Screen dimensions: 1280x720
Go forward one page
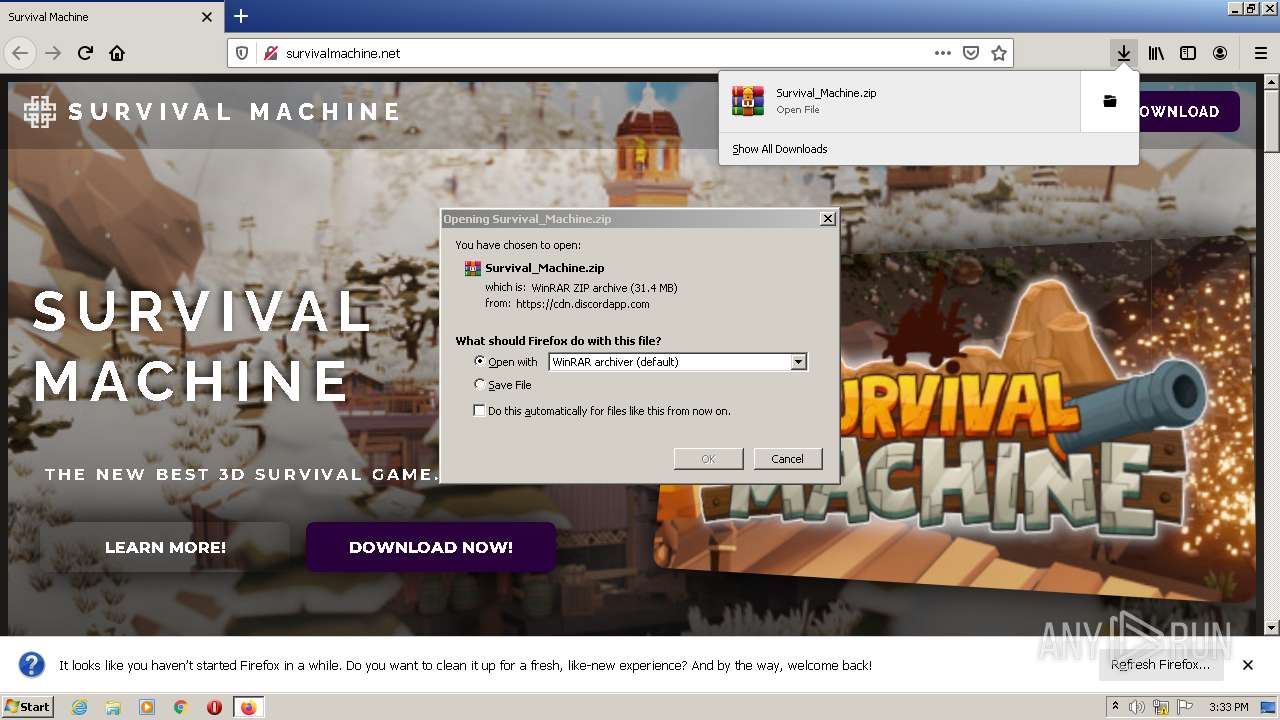click(53, 53)
